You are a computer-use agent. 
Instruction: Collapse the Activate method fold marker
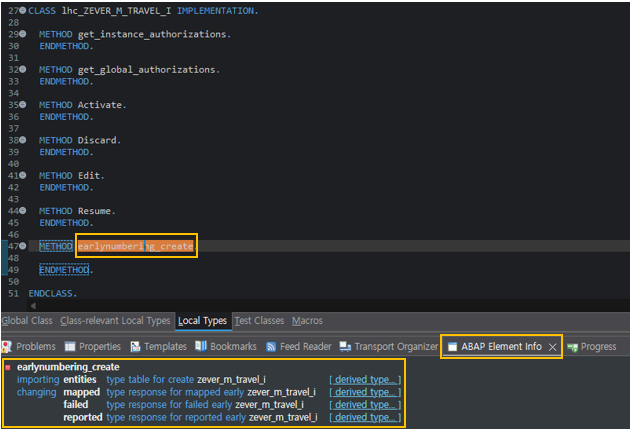coord(23,105)
